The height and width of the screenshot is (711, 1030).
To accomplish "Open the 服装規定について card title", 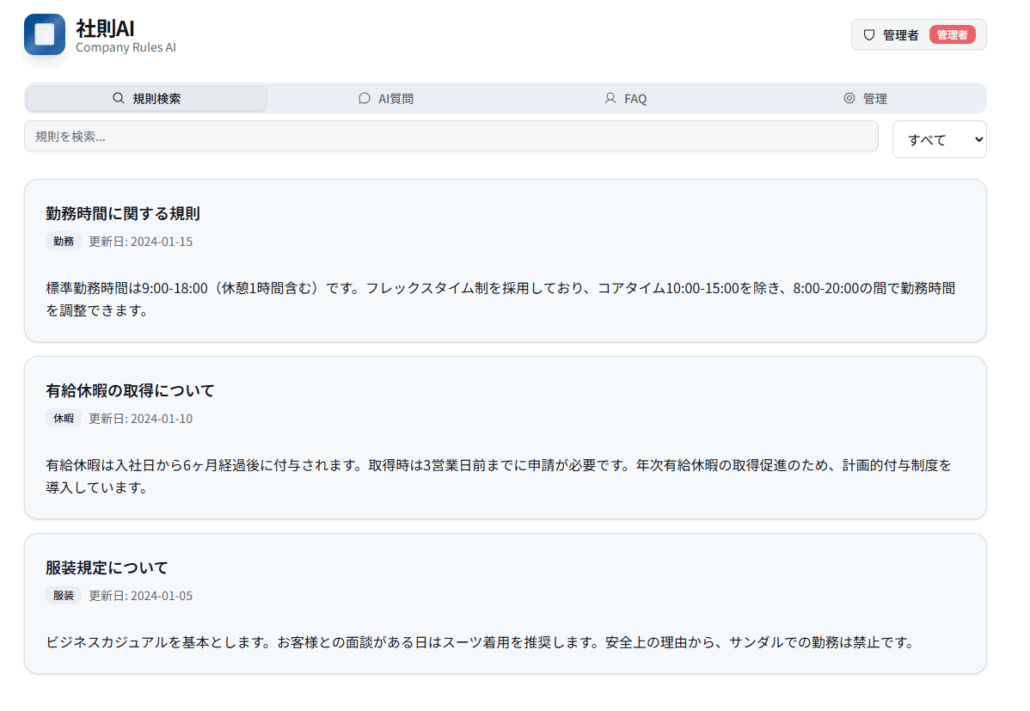I will tap(107, 568).
